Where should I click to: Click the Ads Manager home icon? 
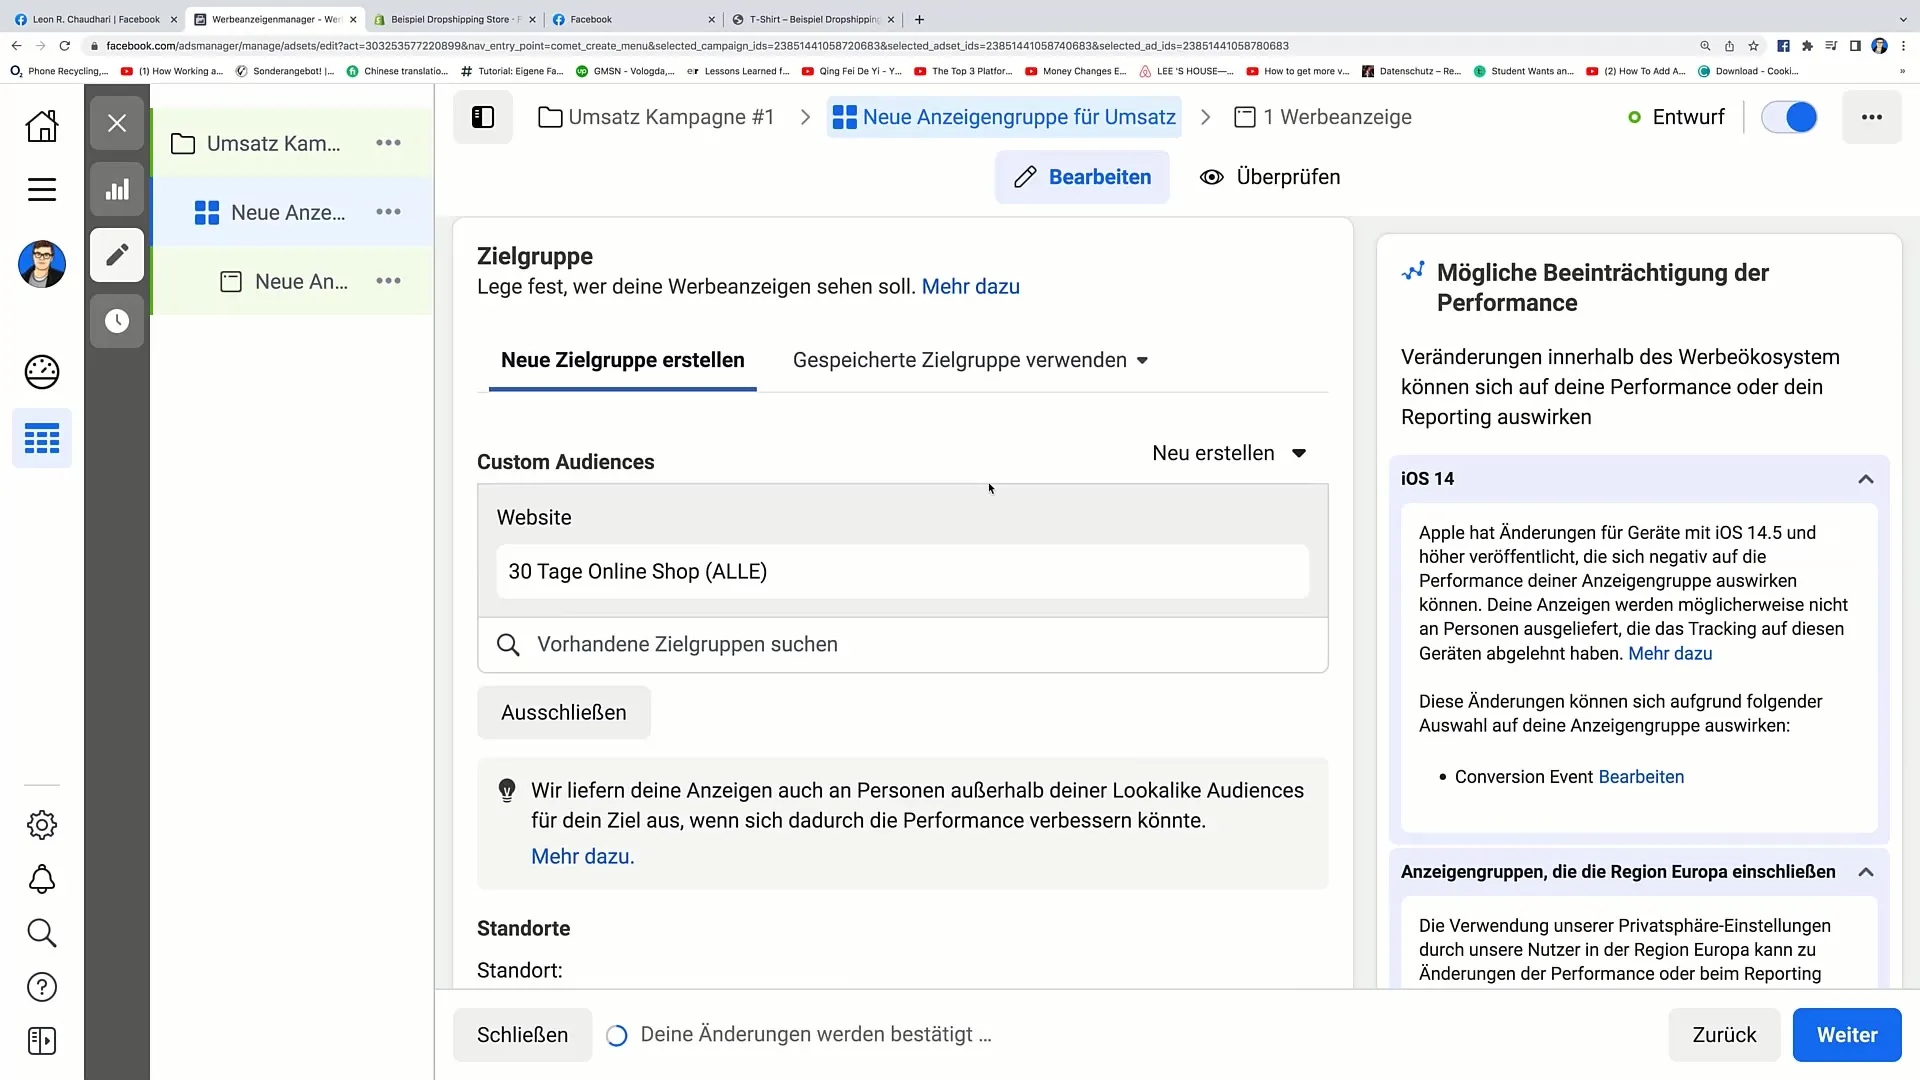(42, 125)
